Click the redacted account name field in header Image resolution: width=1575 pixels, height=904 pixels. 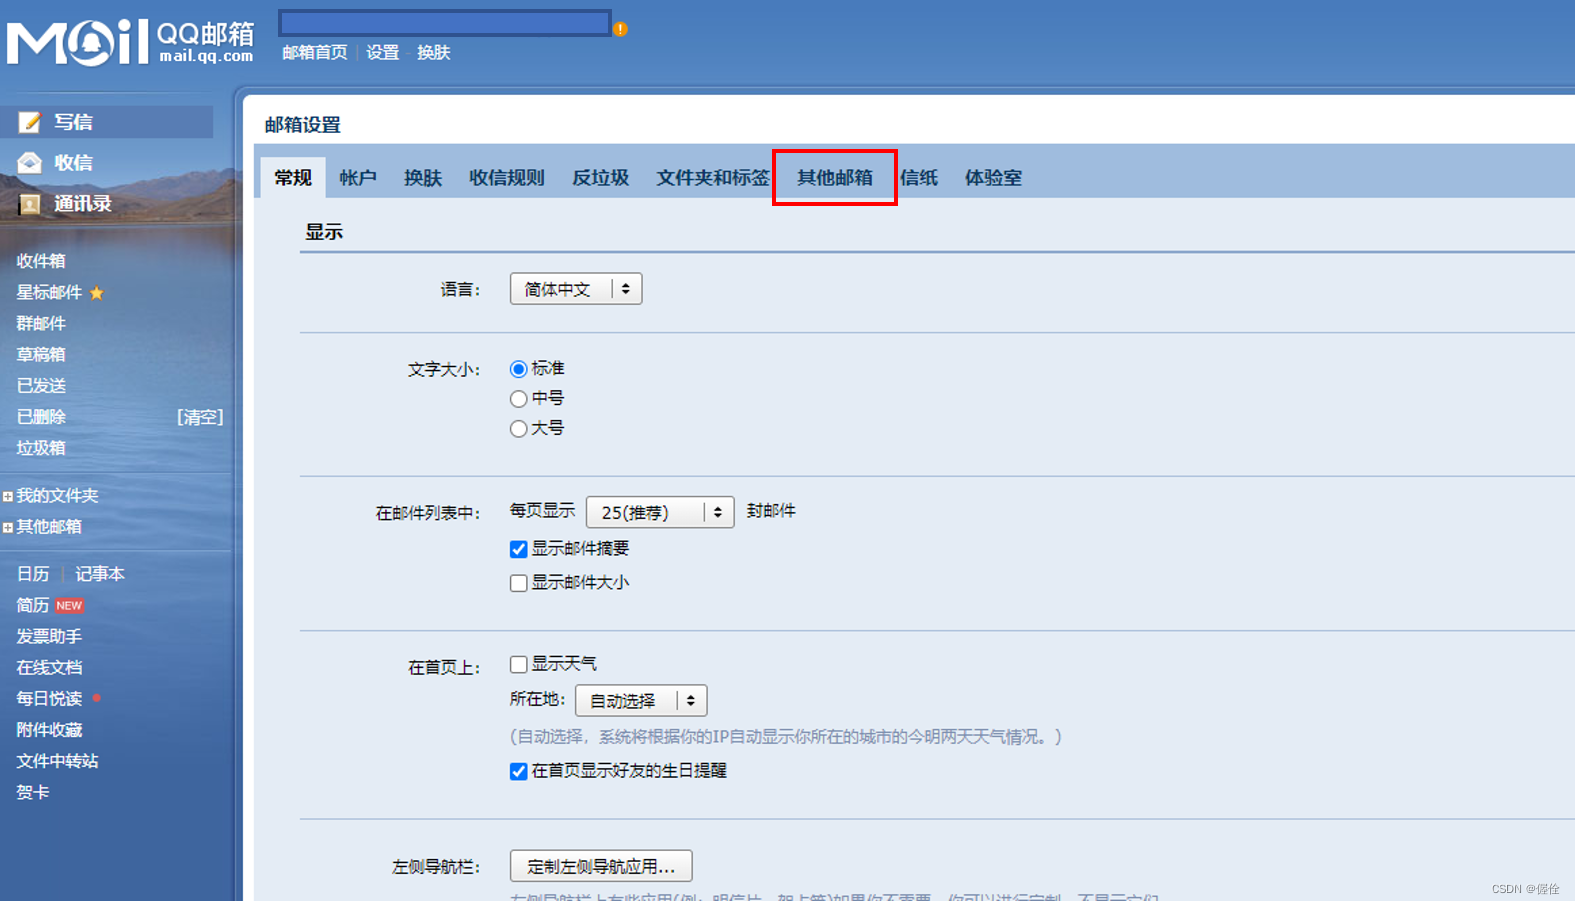[445, 23]
